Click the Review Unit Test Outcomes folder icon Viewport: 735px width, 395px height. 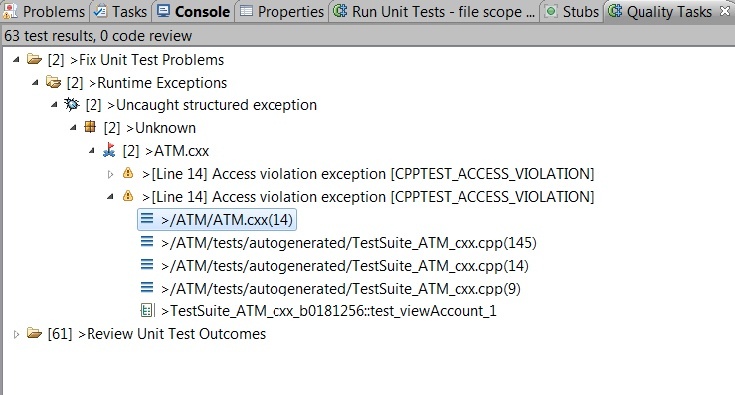coord(34,333)
